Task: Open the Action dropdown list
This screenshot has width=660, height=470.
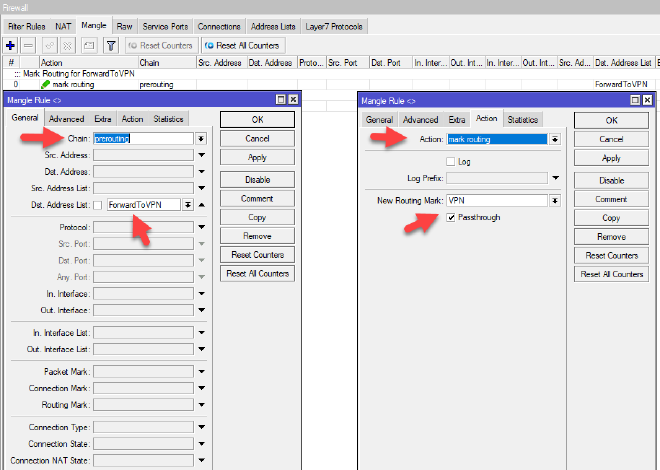Action: 555,139
